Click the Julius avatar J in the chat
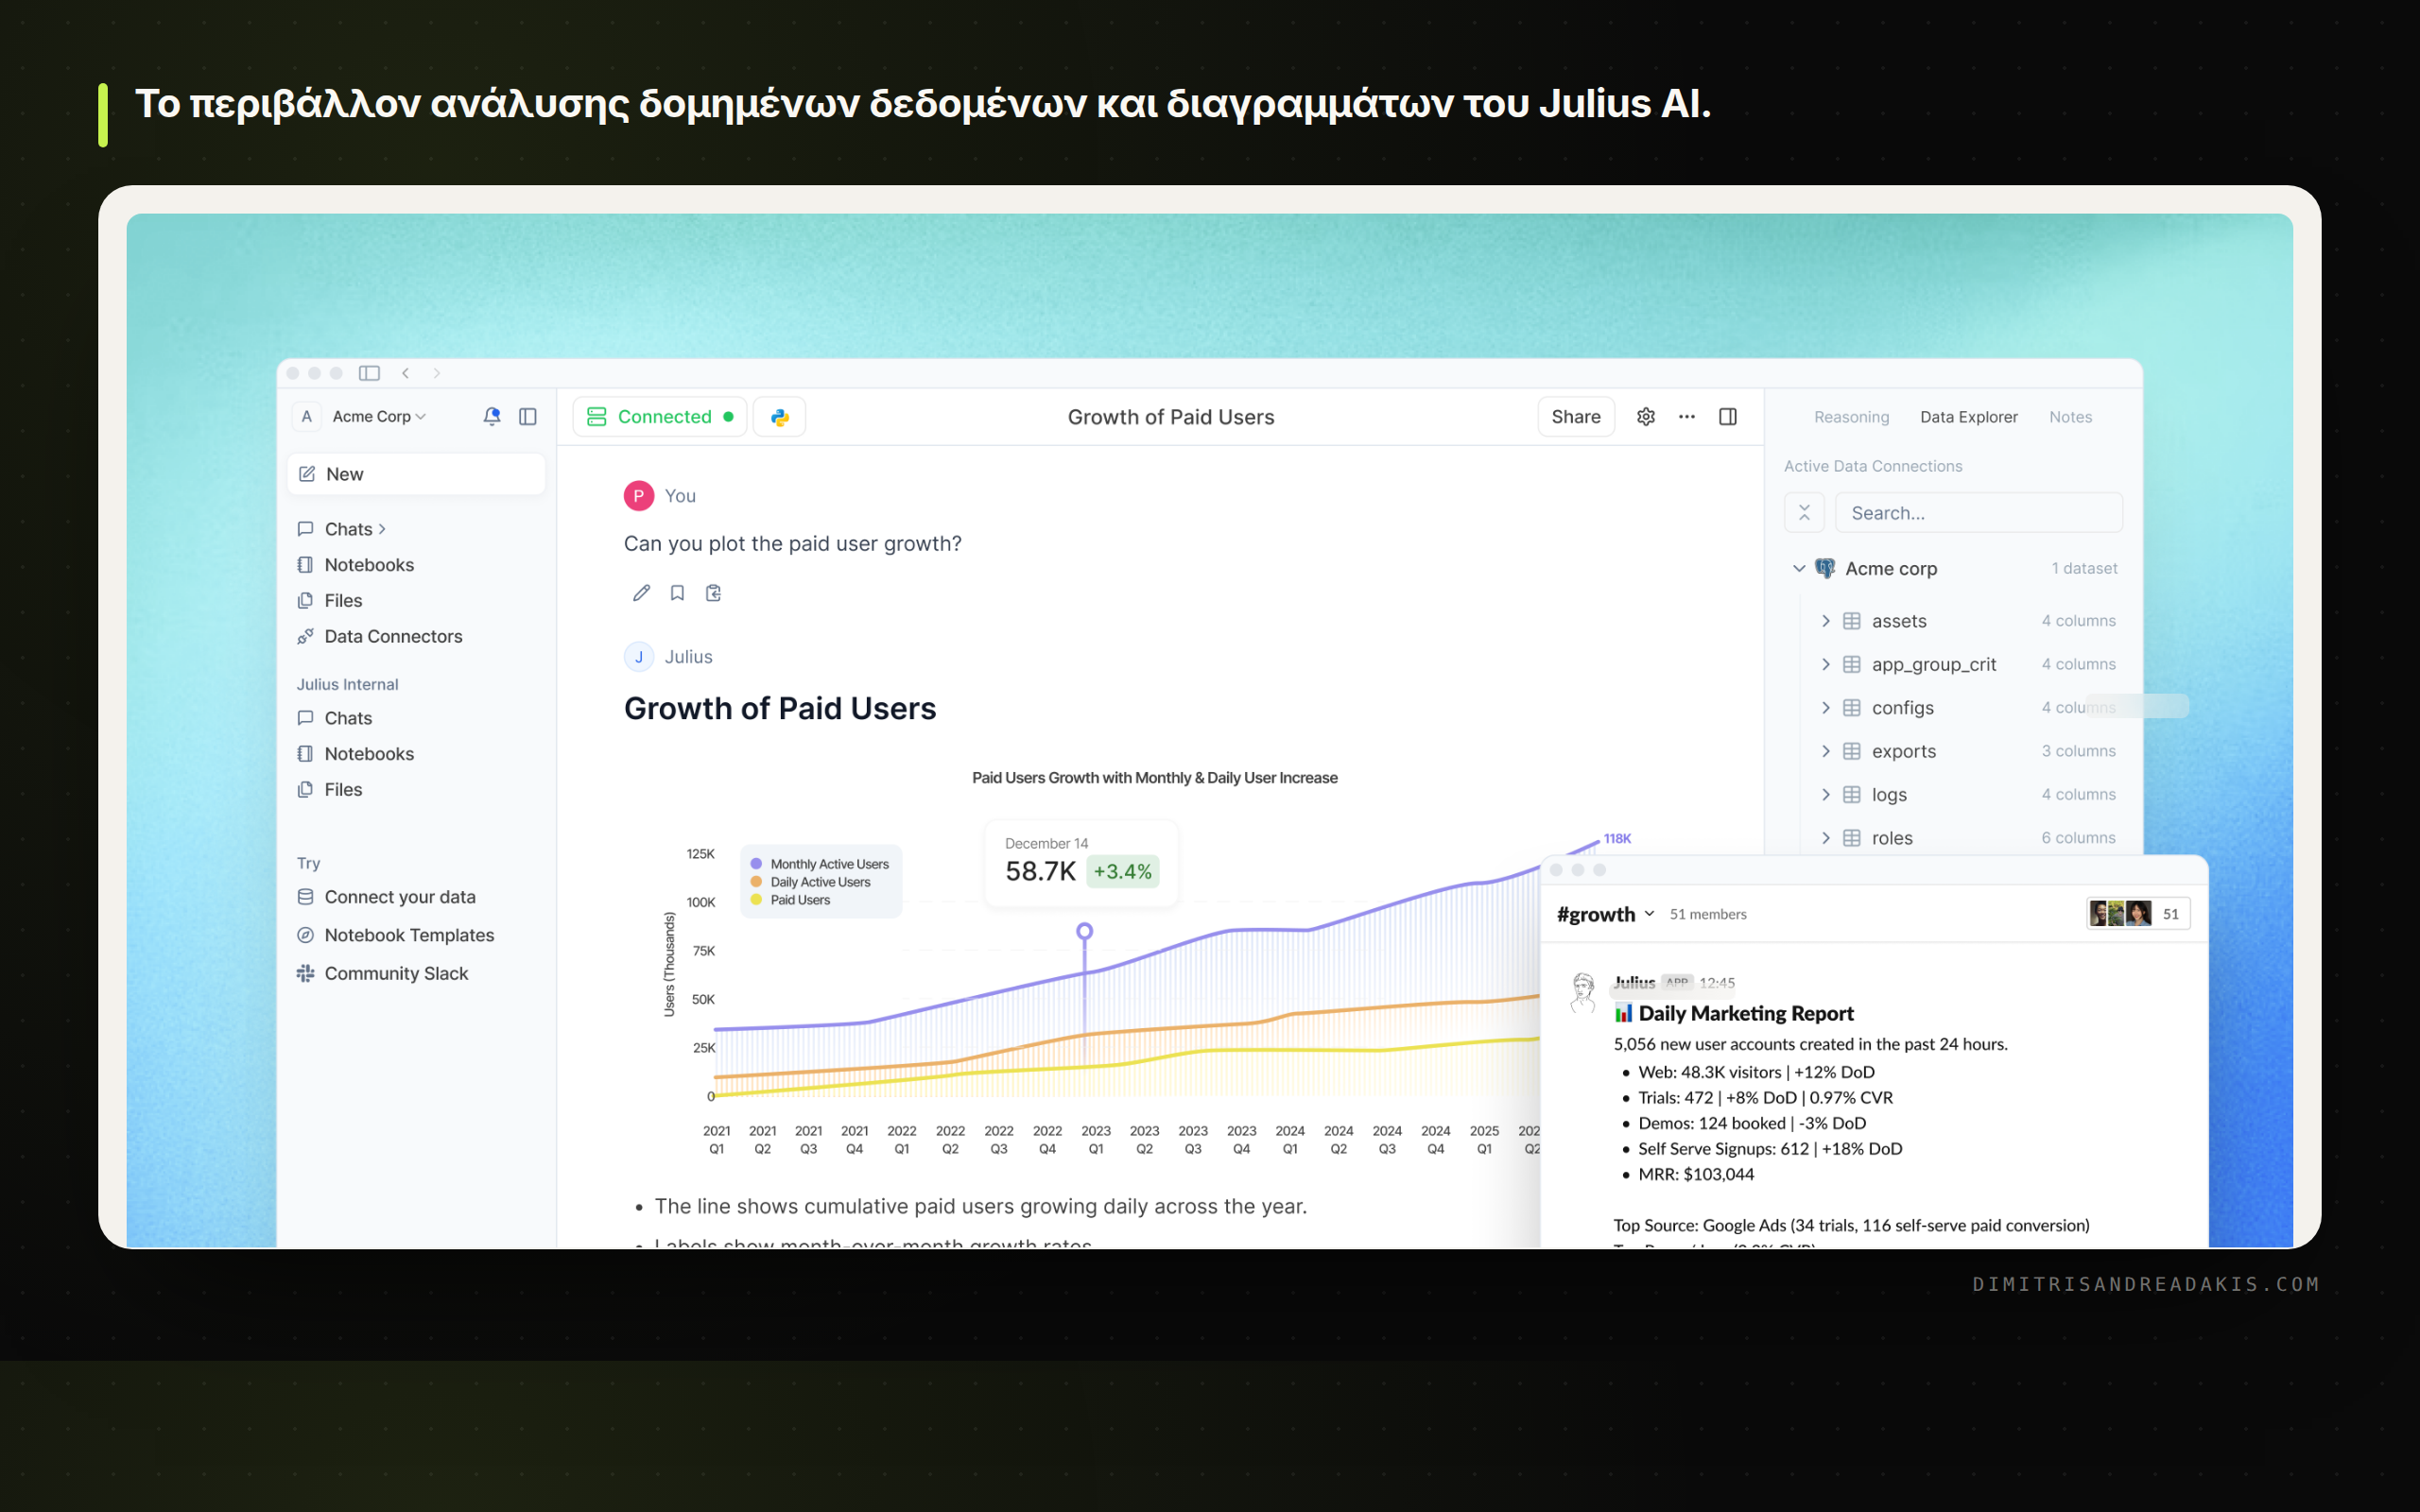Image resolution: width=2420 pixels, height=1512 pixels. click(x=638, y=656)
